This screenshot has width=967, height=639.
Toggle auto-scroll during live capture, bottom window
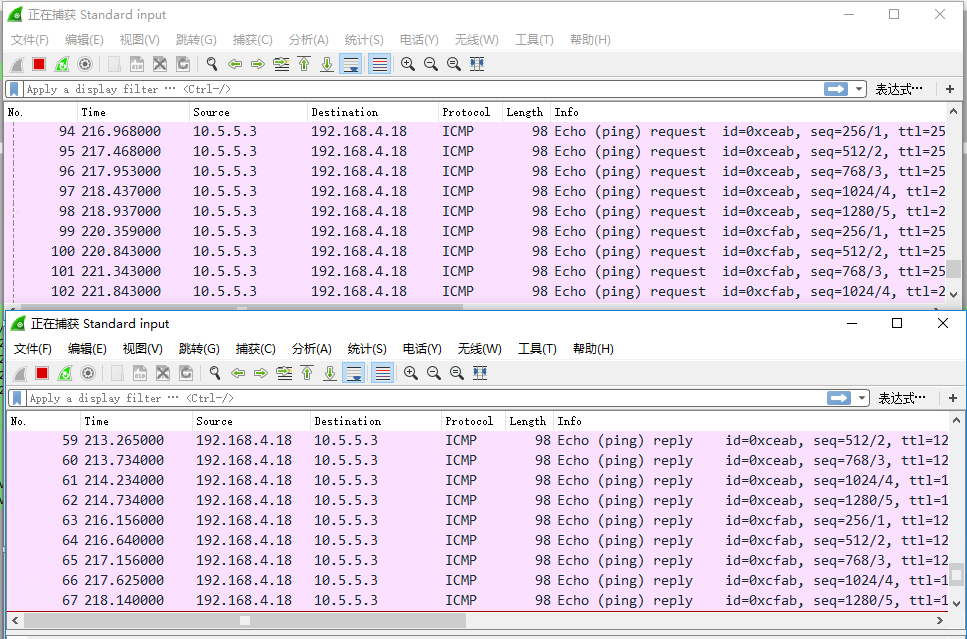pos(354,373)
